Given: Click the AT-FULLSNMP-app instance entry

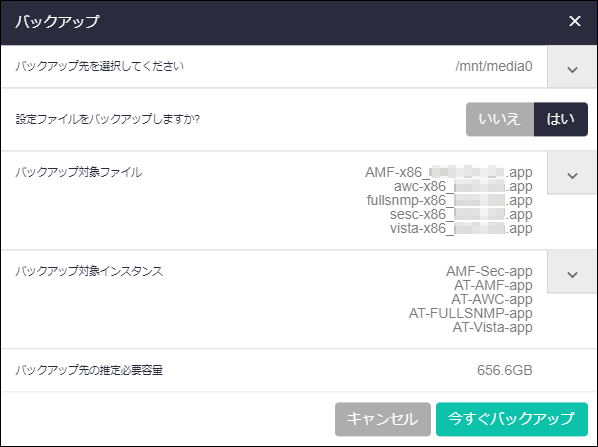Looking at the screenshot, I should coord(471,313).
